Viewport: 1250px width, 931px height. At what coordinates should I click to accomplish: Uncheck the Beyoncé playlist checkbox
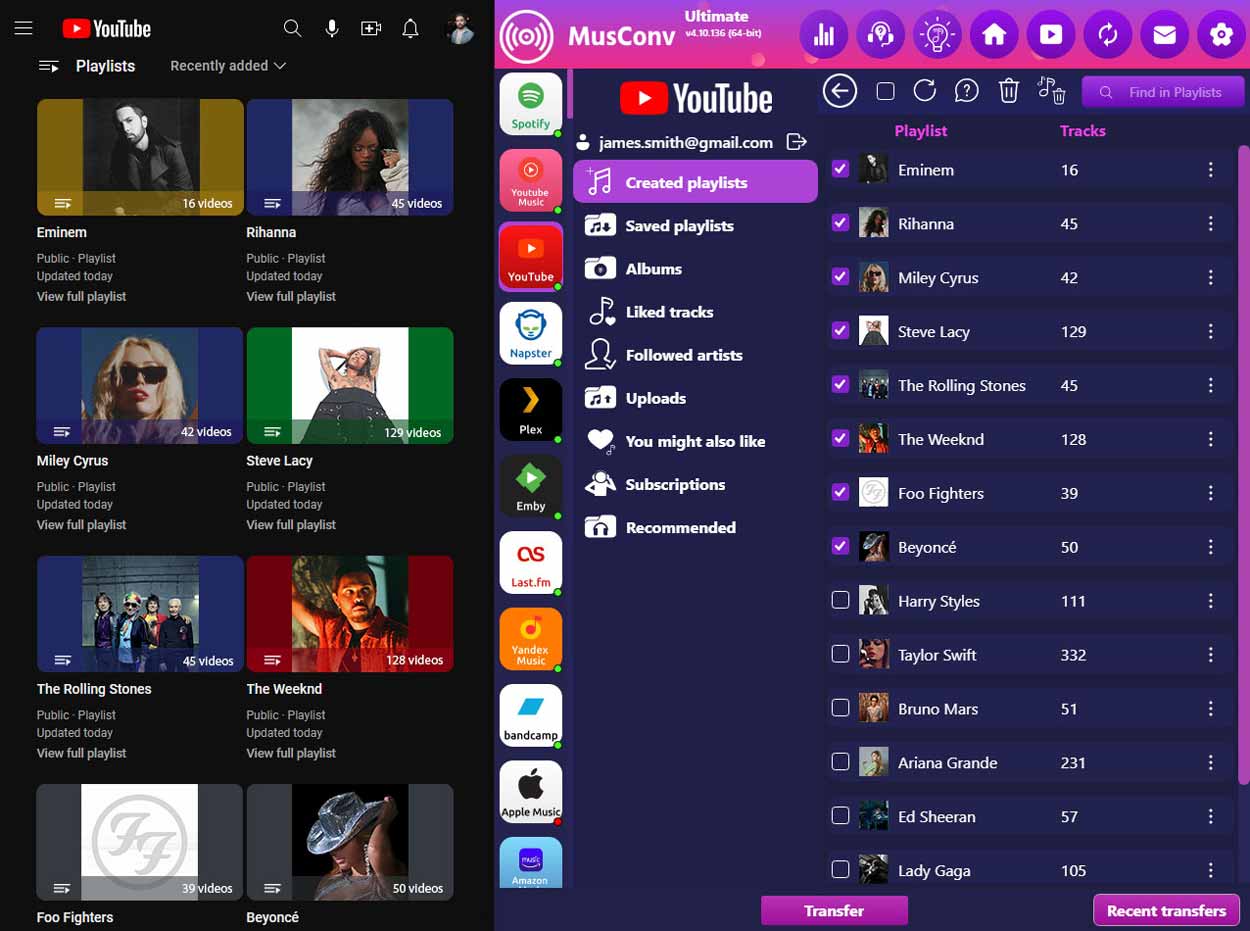tap(840, 546)
